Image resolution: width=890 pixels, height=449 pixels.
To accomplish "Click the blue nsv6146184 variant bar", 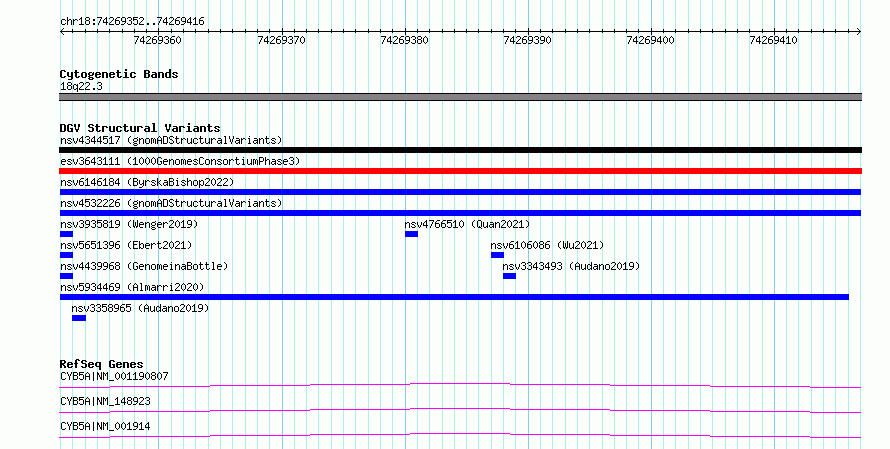I will click(460, 192).
